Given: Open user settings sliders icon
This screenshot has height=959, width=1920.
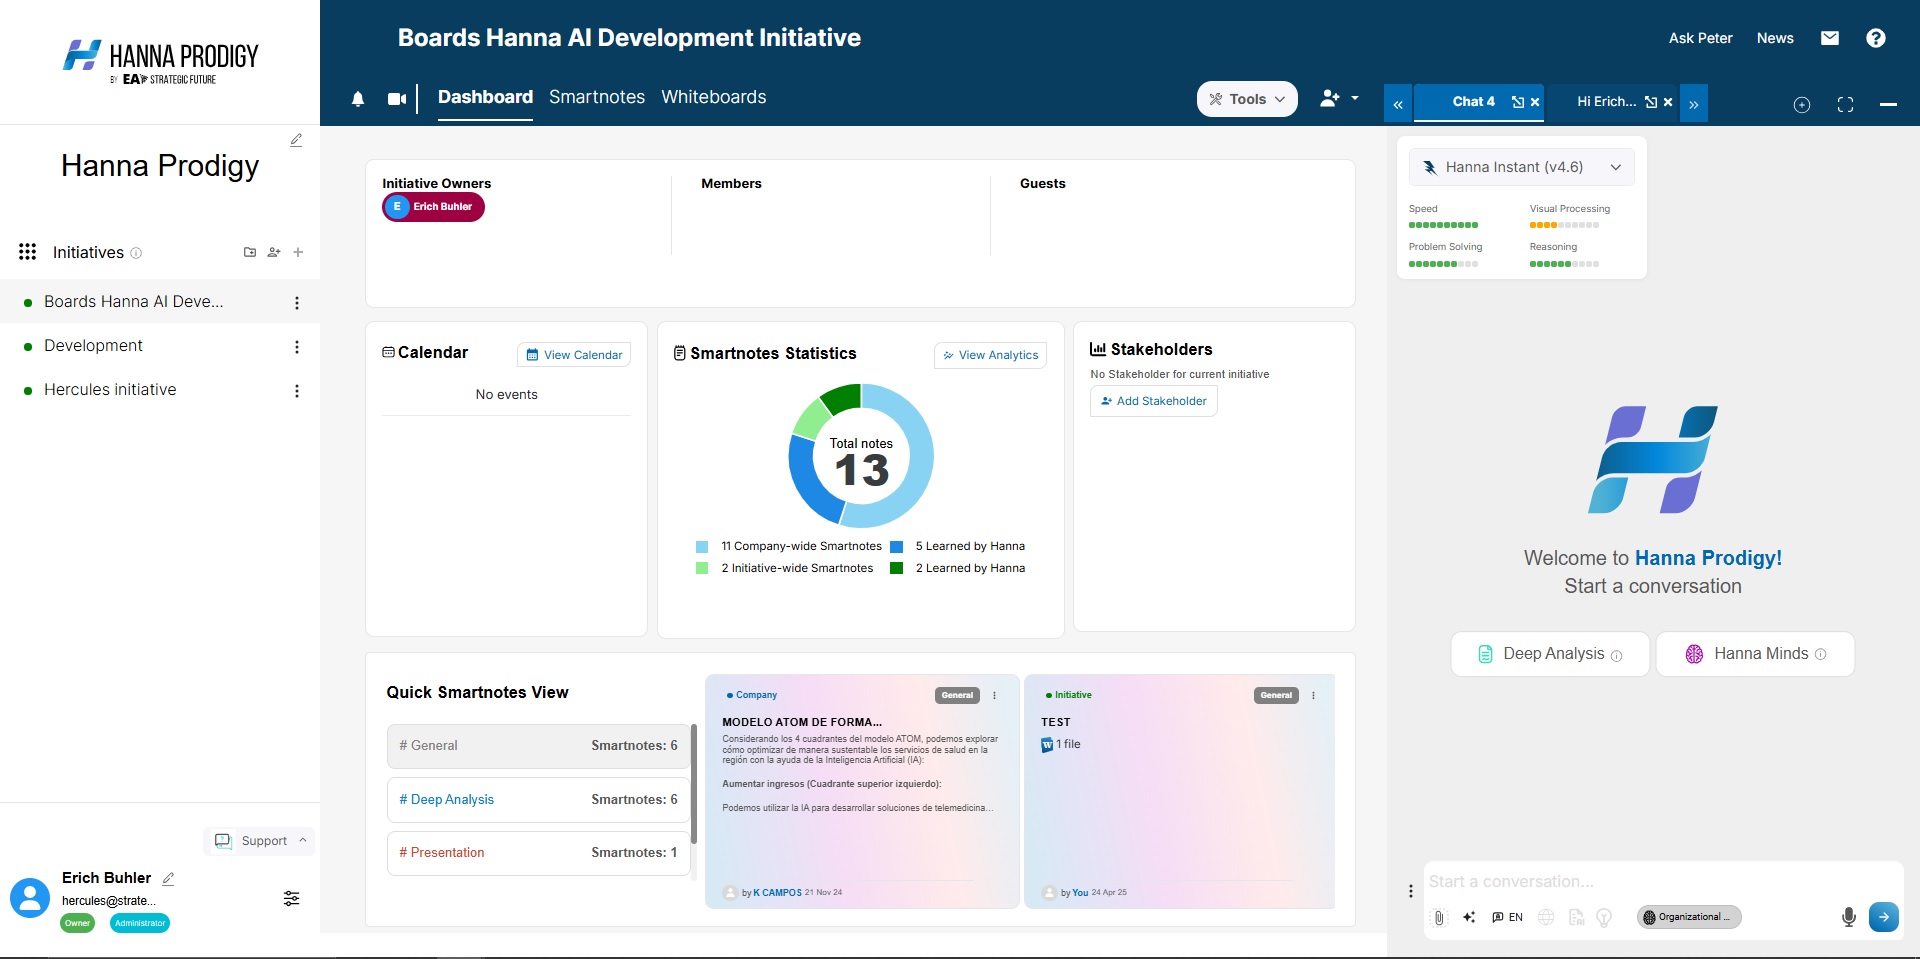Looking at the screenshot, I should (x=291, y=898).
